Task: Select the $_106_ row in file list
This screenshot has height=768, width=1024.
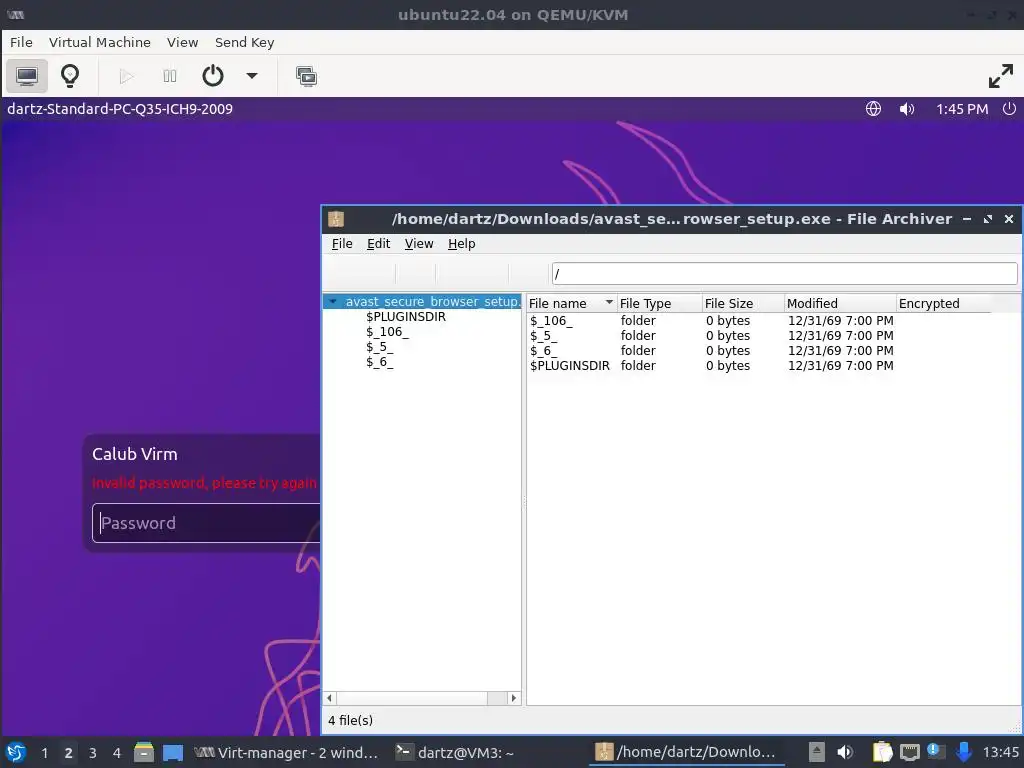Action: 759,321
